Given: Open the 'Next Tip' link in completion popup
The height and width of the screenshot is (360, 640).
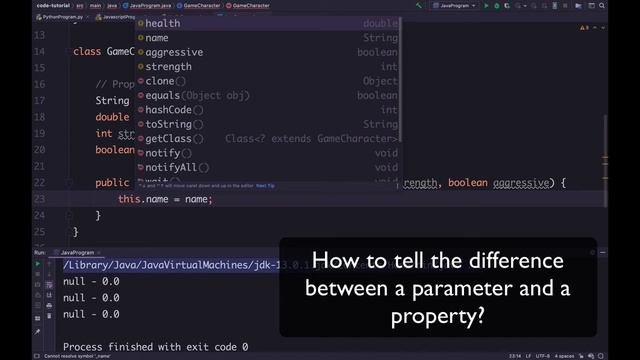Looking at the screenshot, I should tap(265, 186).
